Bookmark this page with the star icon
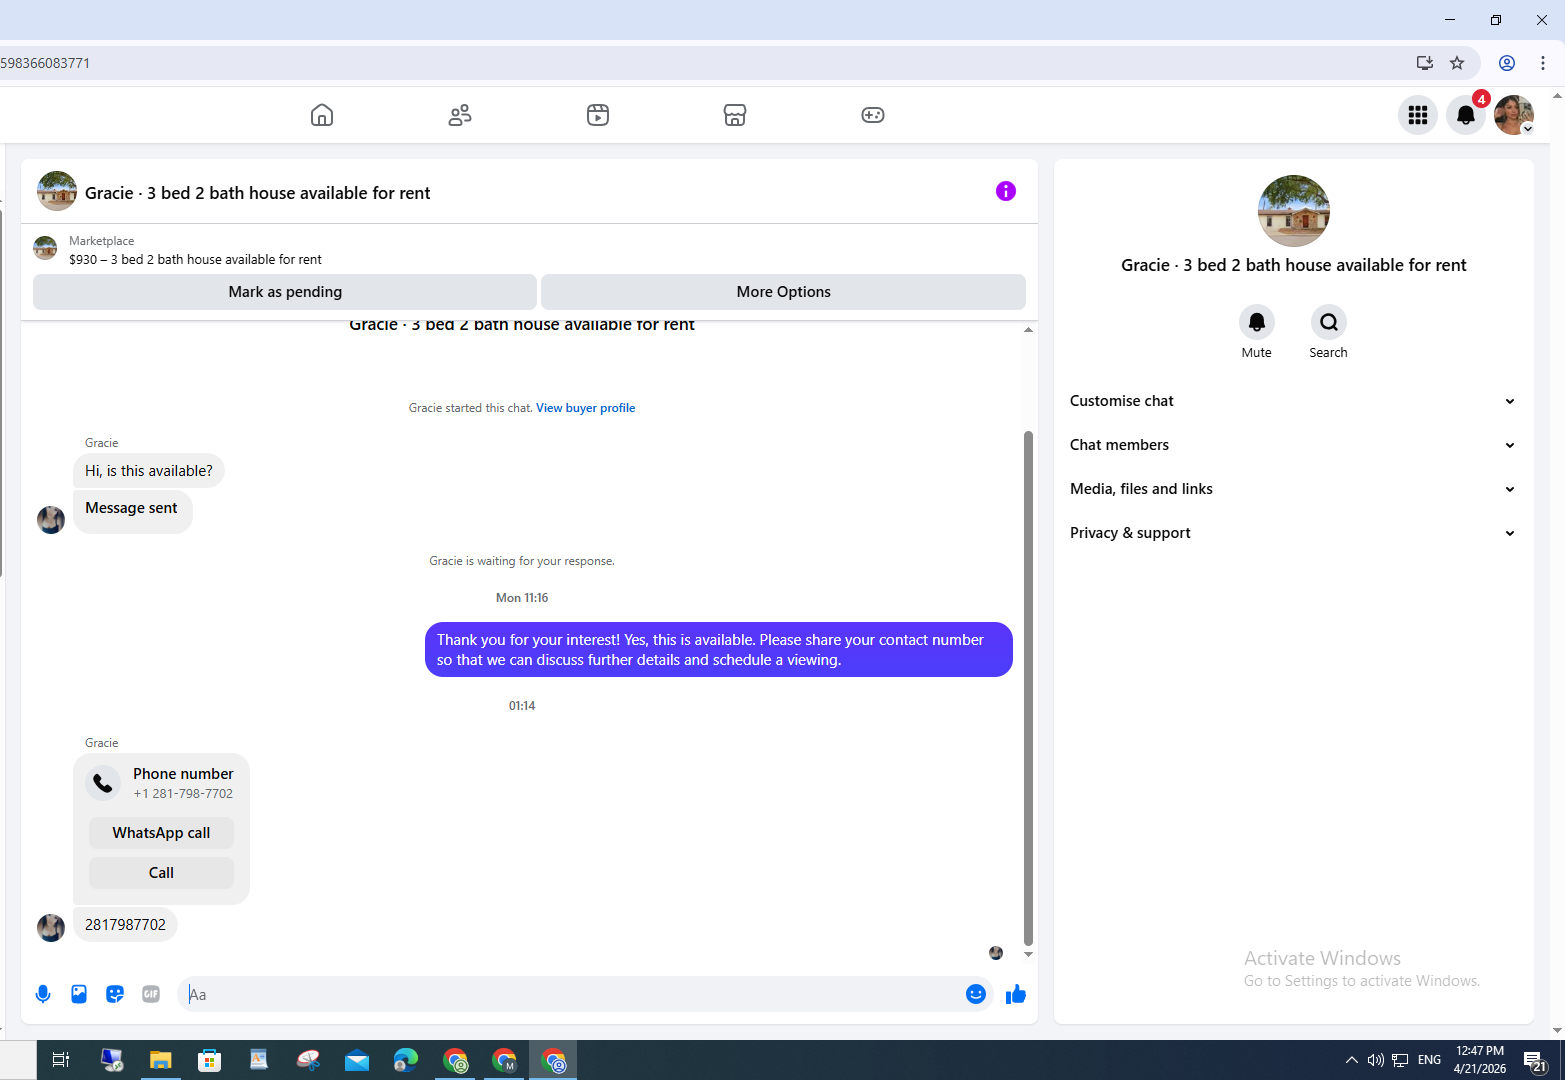 click(x=1457, y=63)
